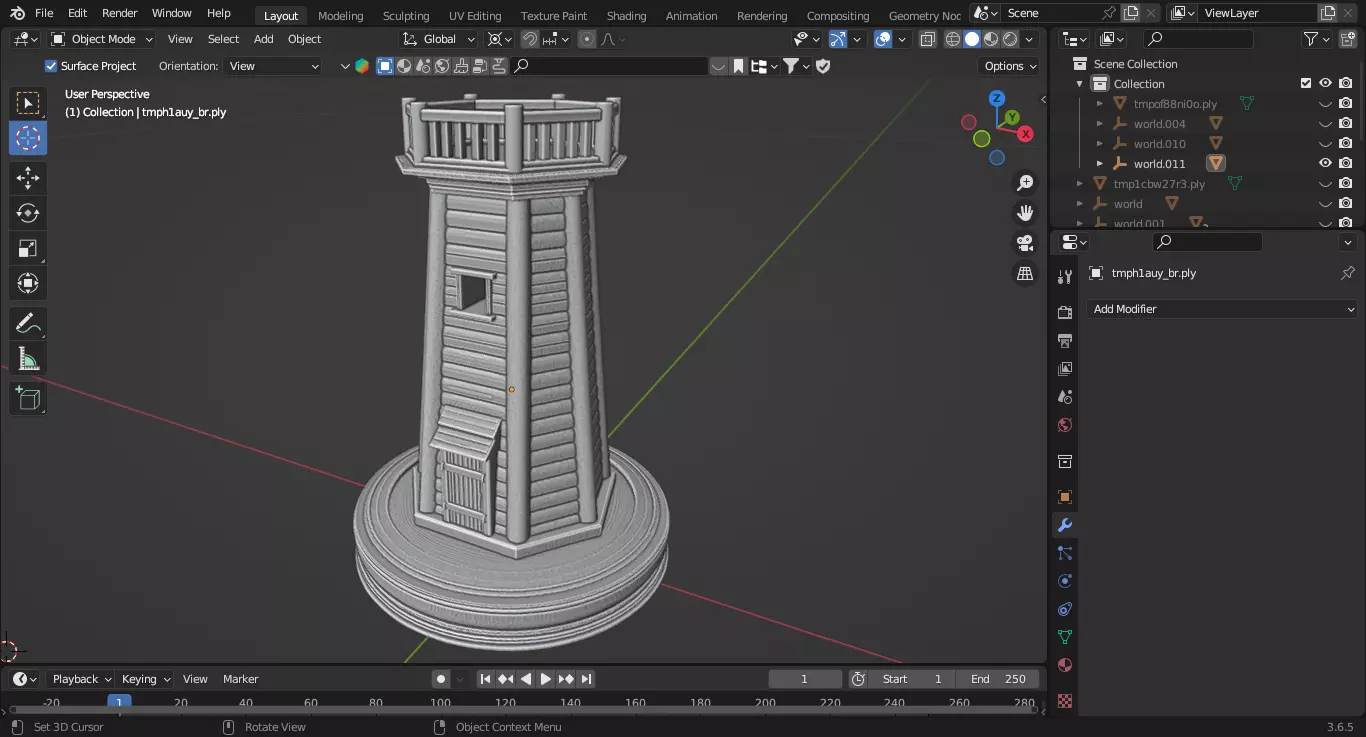
Task: Open the Object Constraints properties tab
Action: tap(1065, 609)
